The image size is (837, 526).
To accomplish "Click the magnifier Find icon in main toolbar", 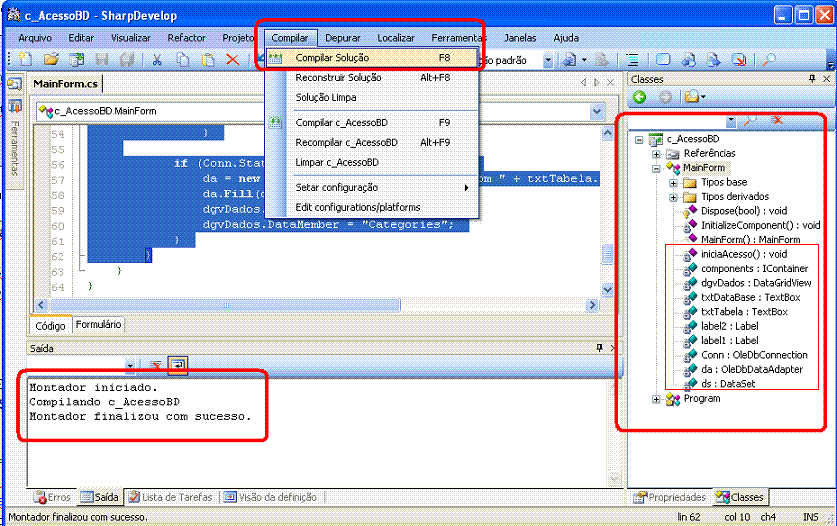I will click(x=769, y=60).
